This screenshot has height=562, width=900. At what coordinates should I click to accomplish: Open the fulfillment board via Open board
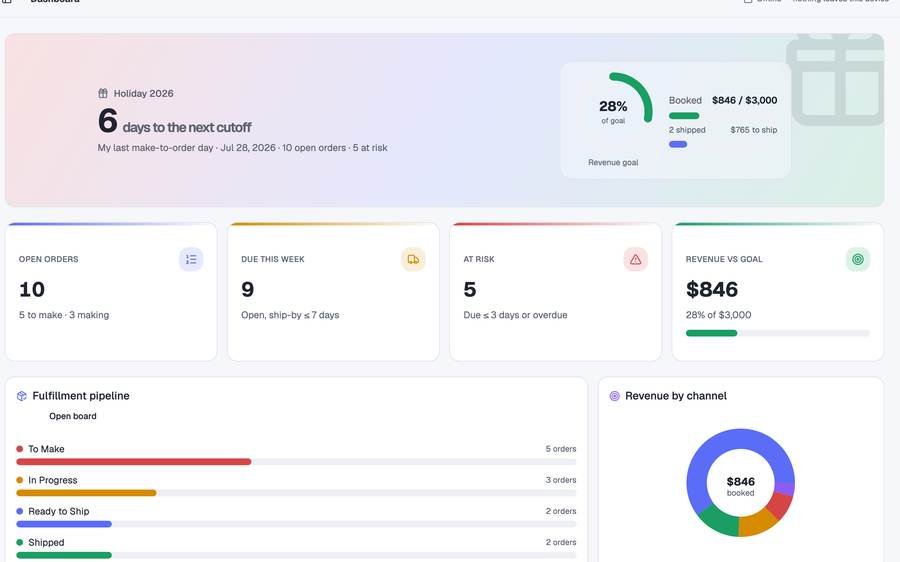tap(72, 416)
